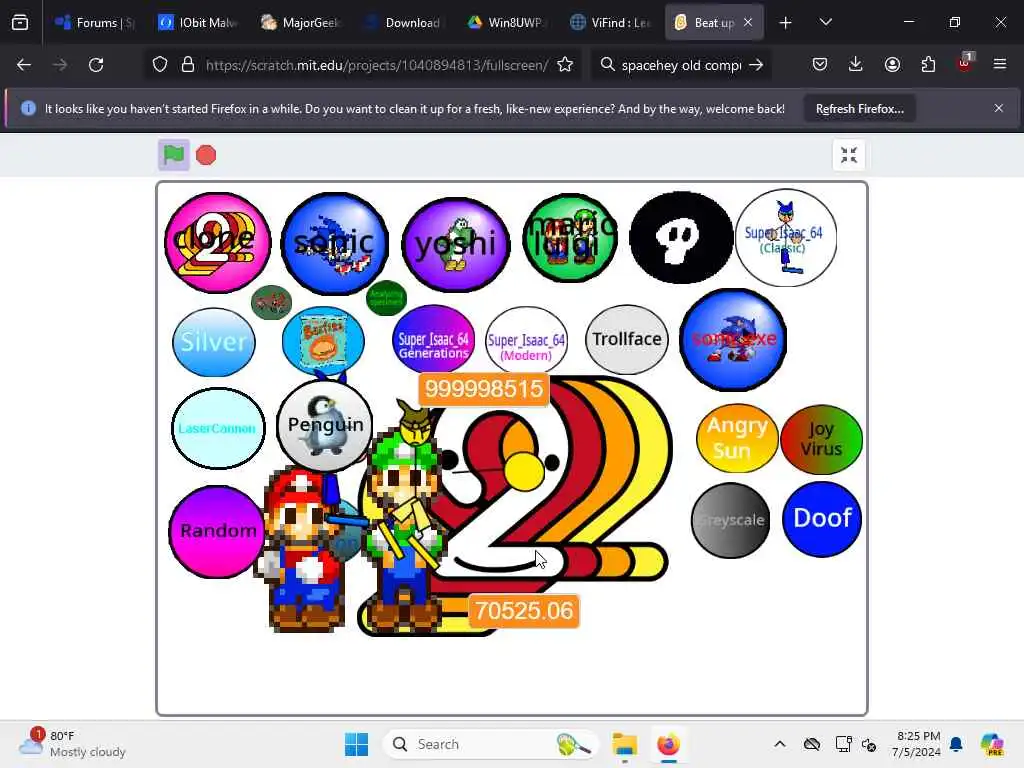Viewport: 1024px width, 768px height.
Task: Open the uBlock Origin extension
Action: (965, 63)
